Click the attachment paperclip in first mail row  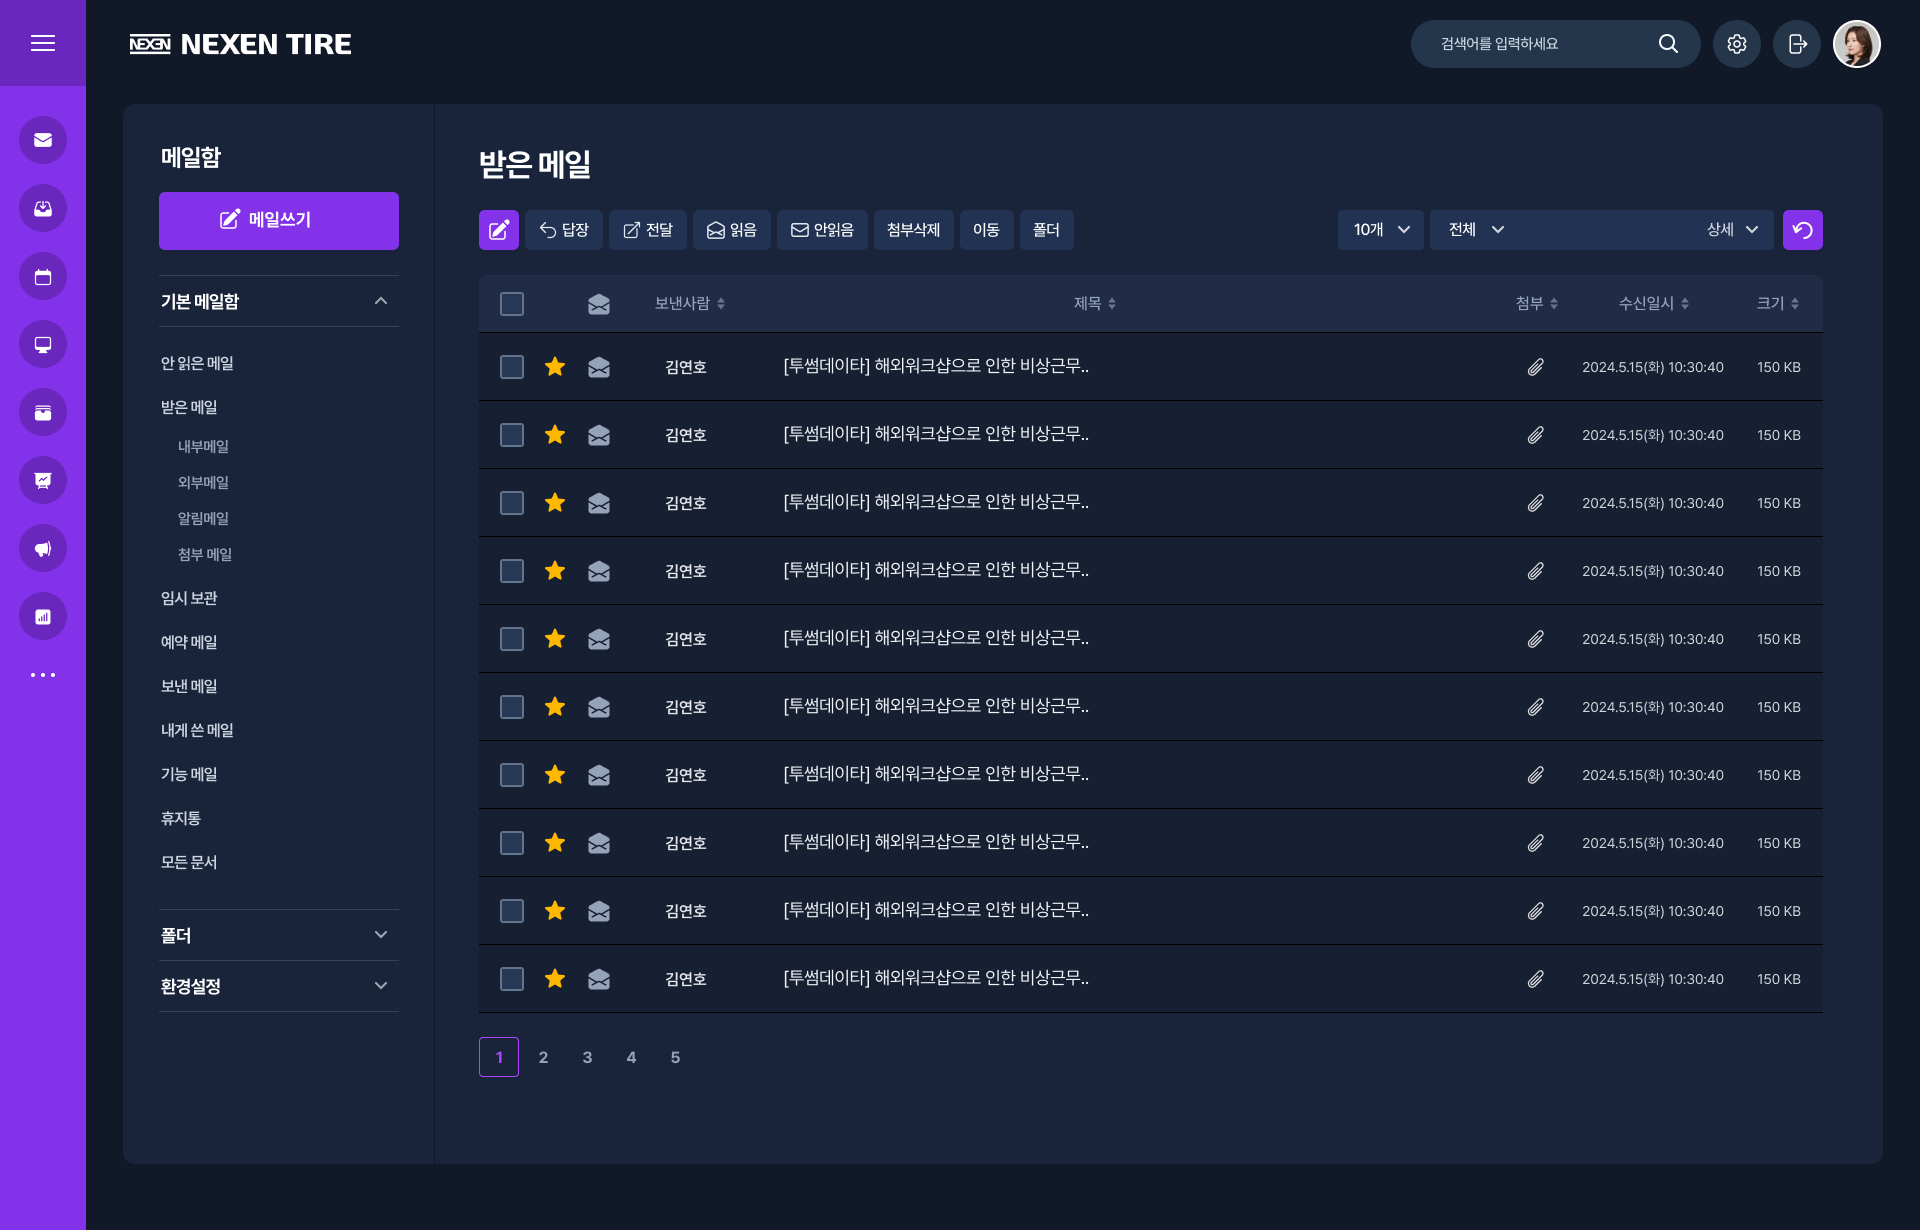click(1535, 367)
